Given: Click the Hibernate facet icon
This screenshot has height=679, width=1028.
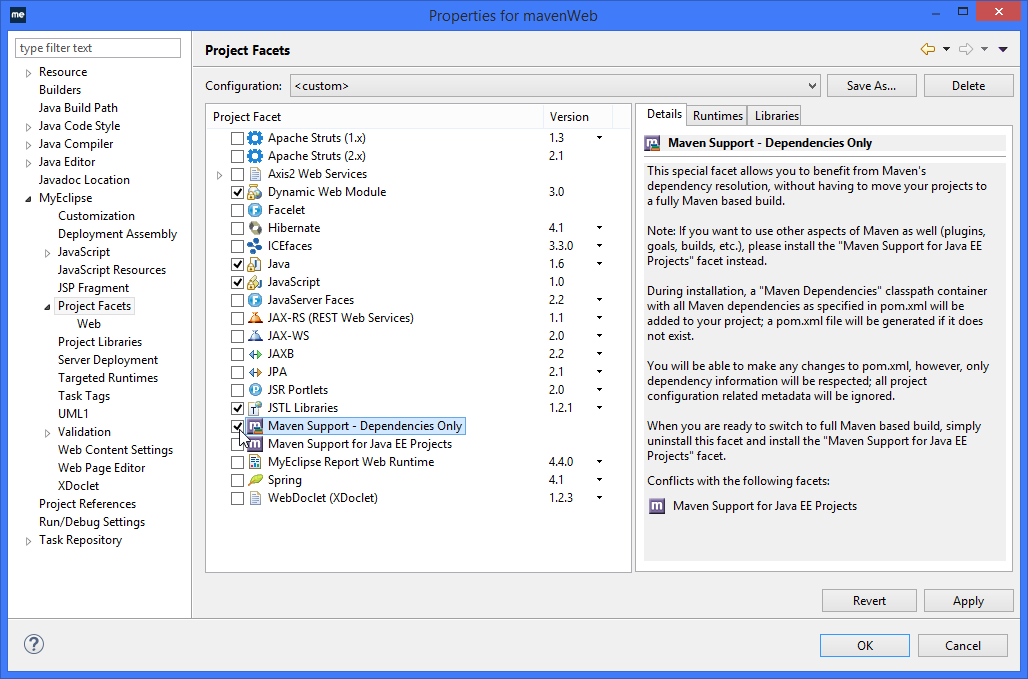Looking at the screenshot, I should [254, 228].
